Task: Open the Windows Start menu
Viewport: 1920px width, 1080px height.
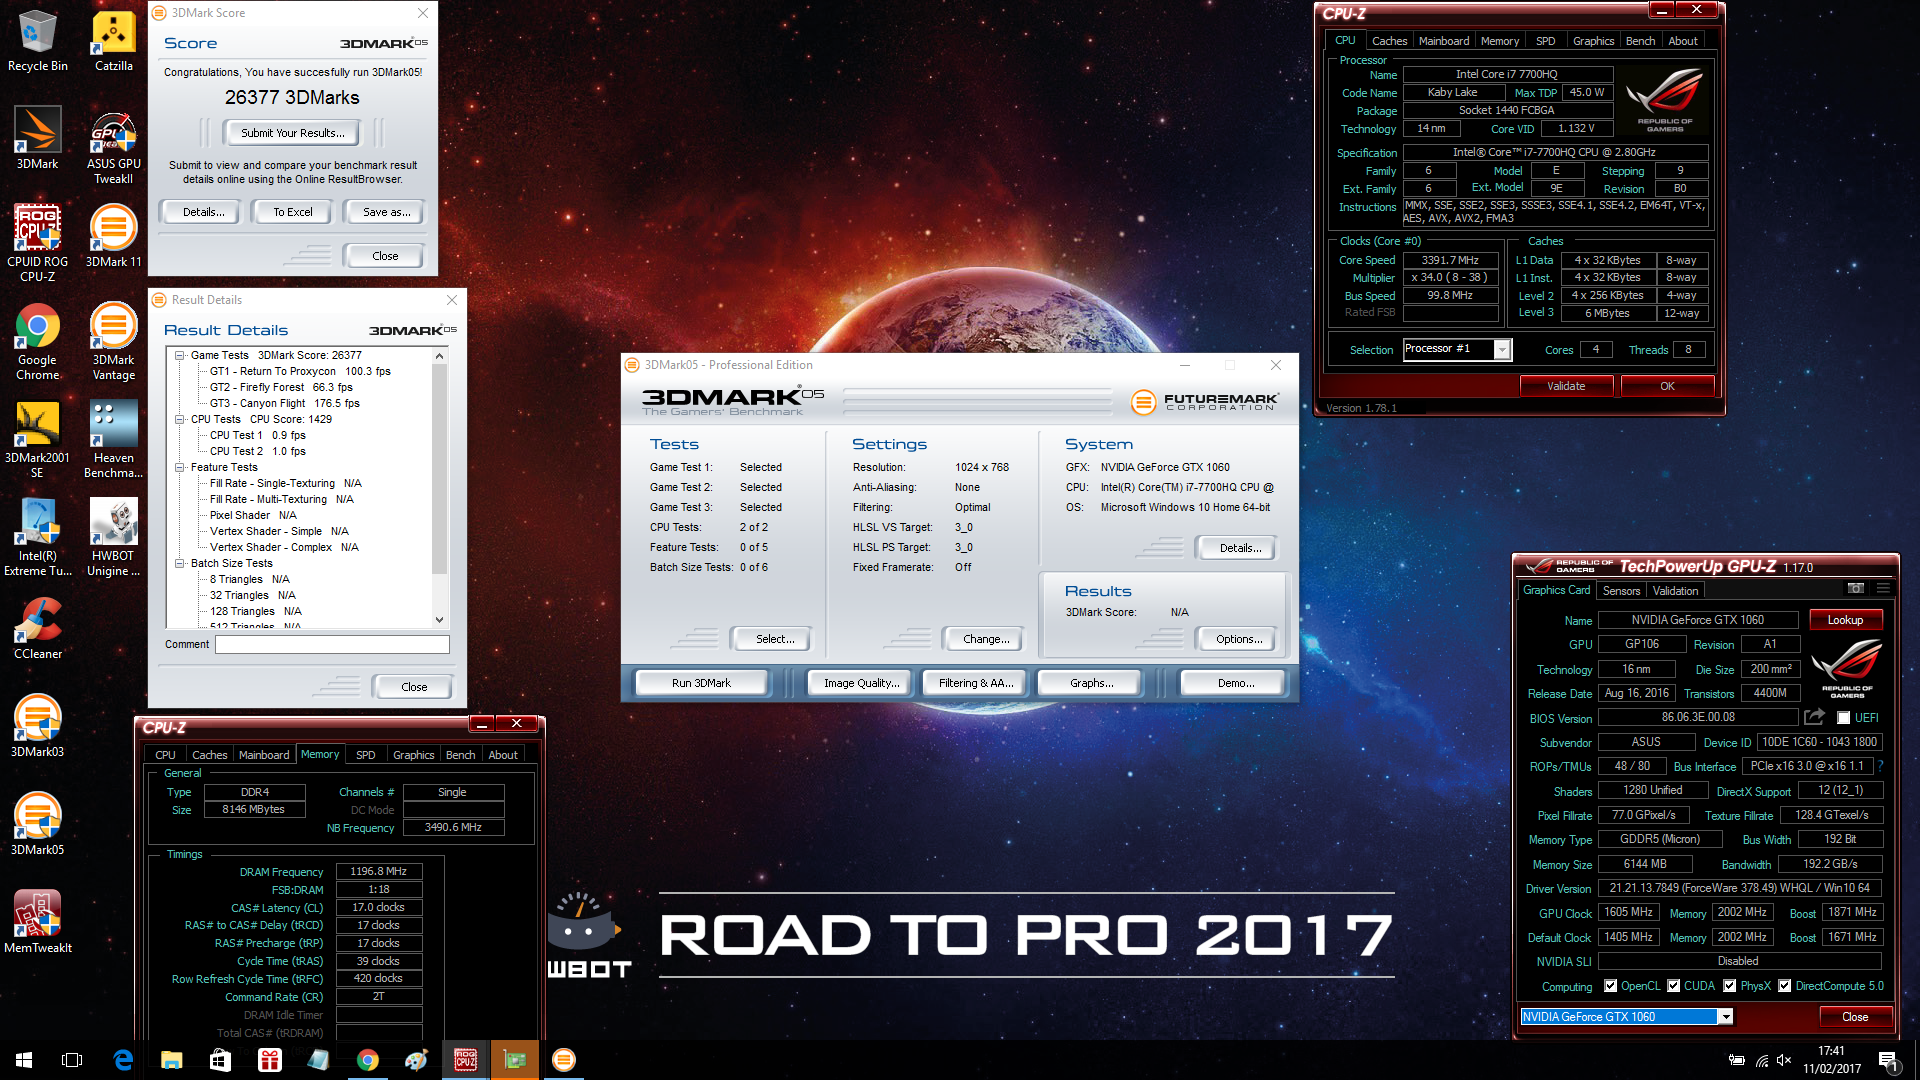Action: (x=24, y=1060)
